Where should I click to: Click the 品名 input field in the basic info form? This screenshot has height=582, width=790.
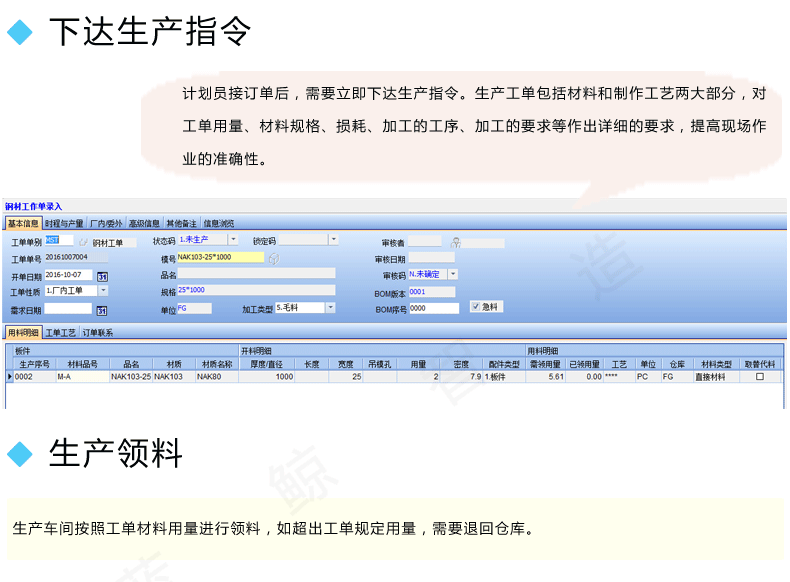click(x=256, y=273)
